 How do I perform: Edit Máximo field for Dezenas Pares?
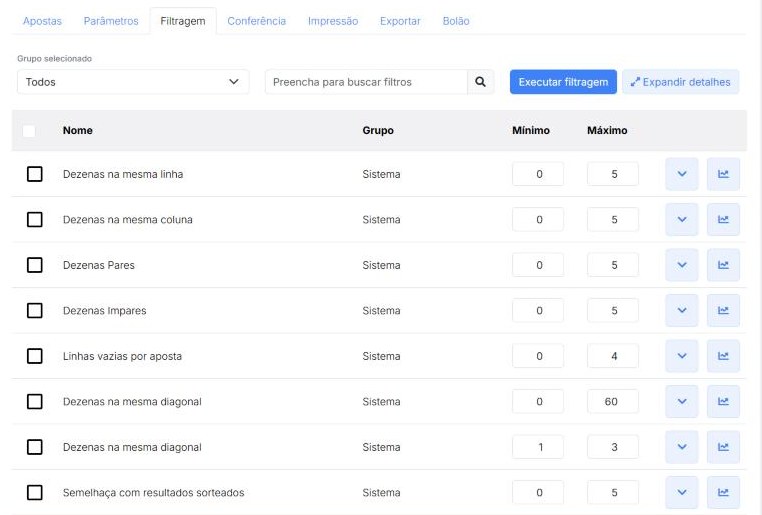(x=613, y=265)
